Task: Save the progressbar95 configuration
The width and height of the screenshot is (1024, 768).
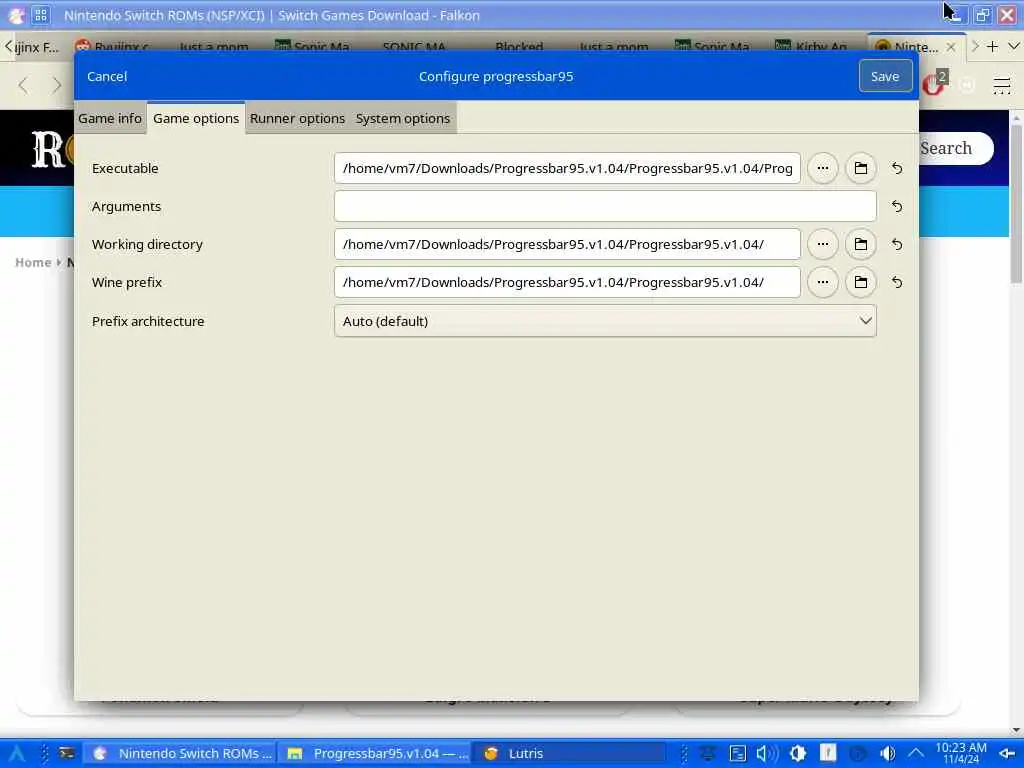Action: (885, 76)
